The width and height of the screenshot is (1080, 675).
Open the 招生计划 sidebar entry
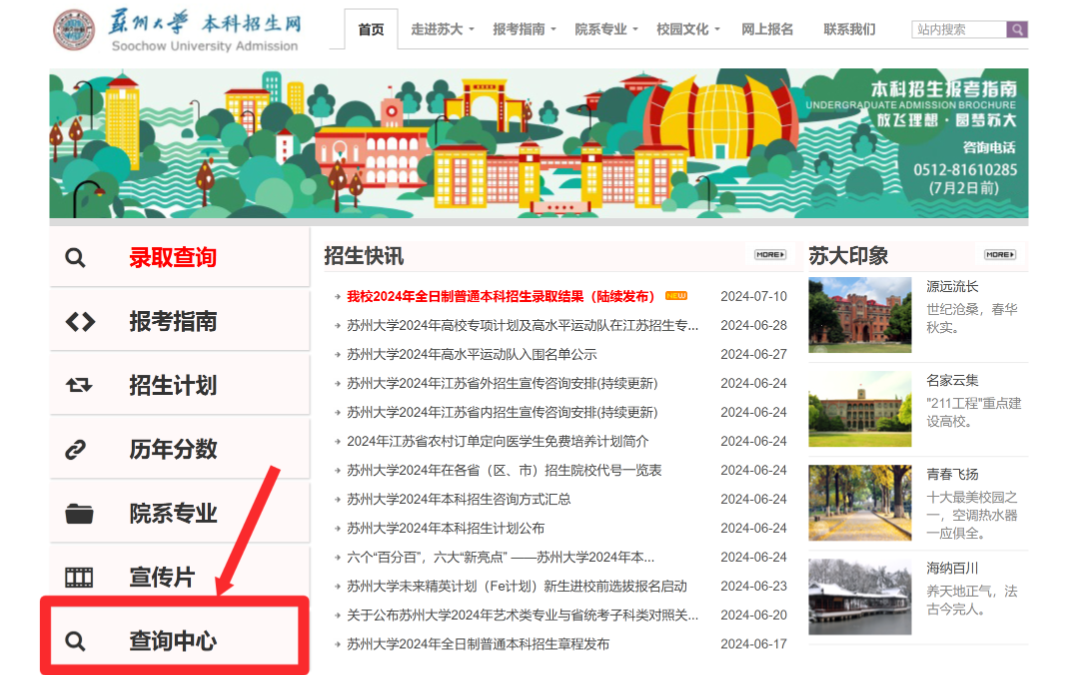(179, 385)
